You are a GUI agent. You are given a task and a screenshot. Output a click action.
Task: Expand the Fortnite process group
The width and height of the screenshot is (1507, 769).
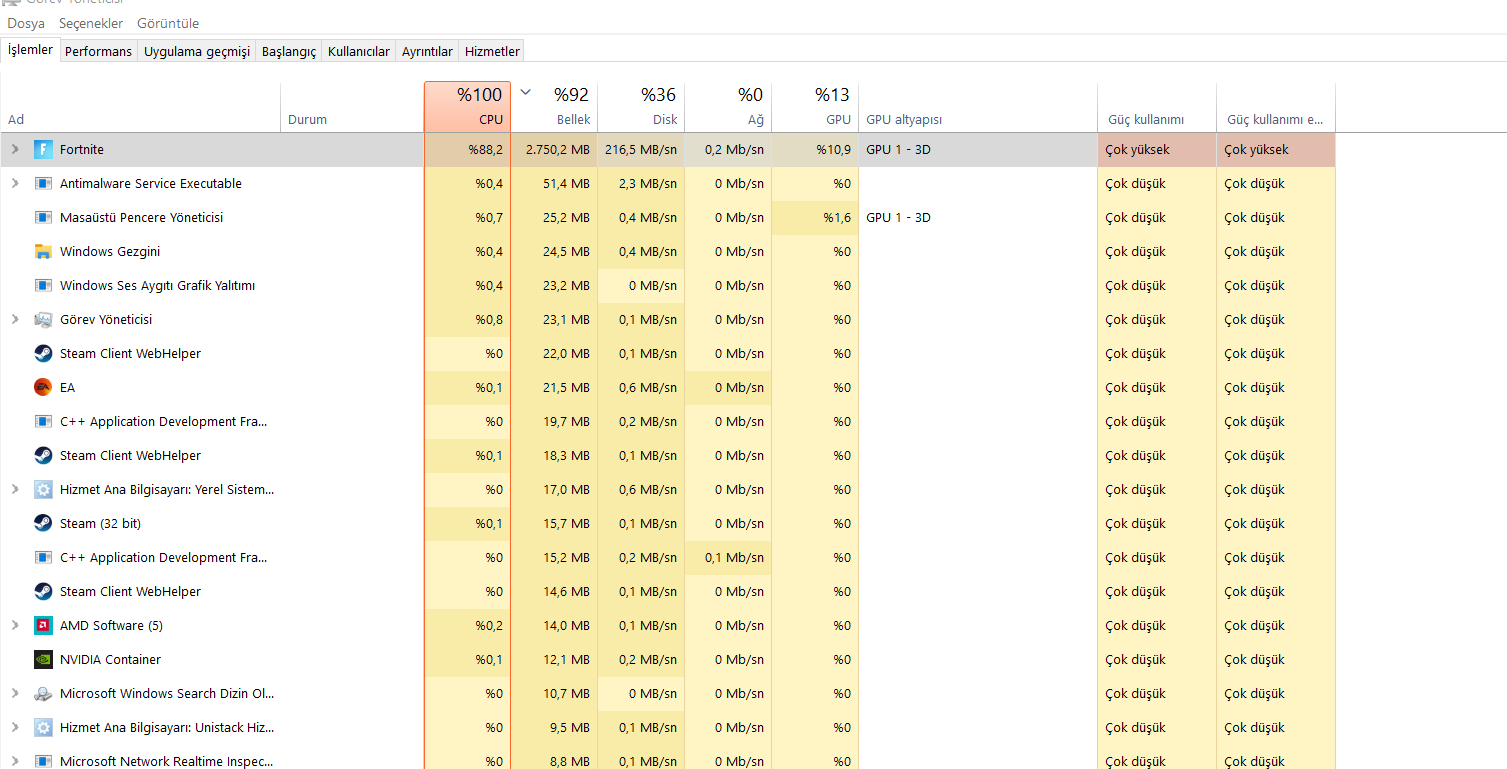pos(14,150)
